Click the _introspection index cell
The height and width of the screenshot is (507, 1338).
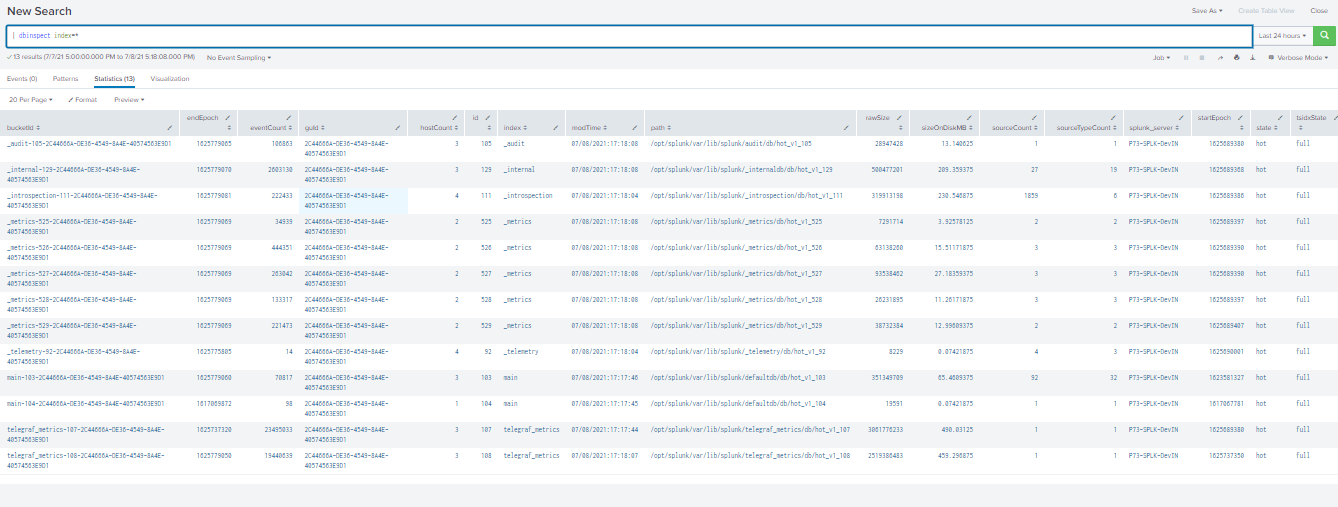tap(527, 196)
